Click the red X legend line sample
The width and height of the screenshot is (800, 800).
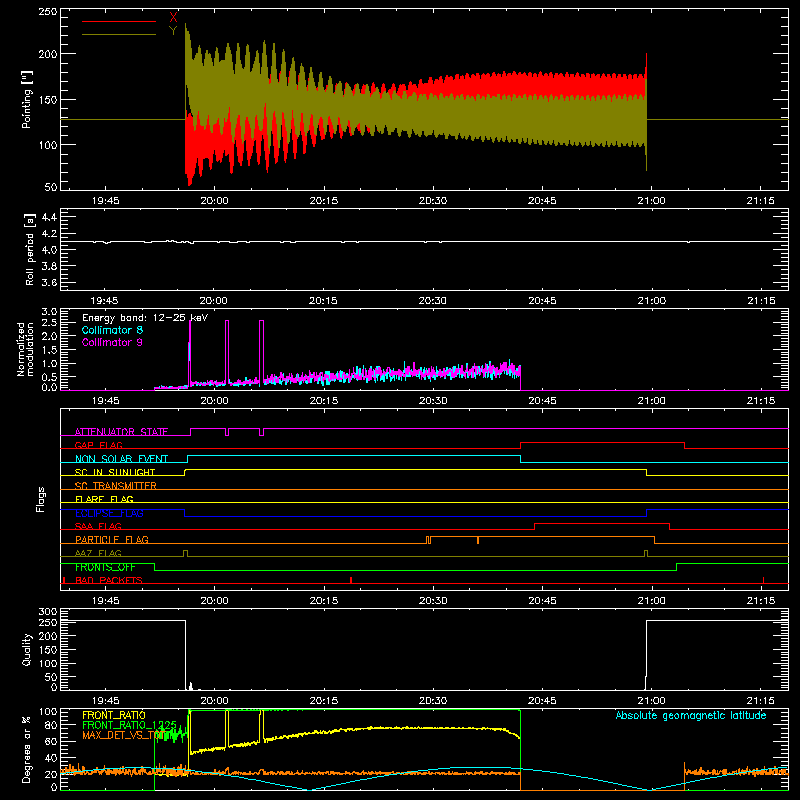click(x=118, y=21)
